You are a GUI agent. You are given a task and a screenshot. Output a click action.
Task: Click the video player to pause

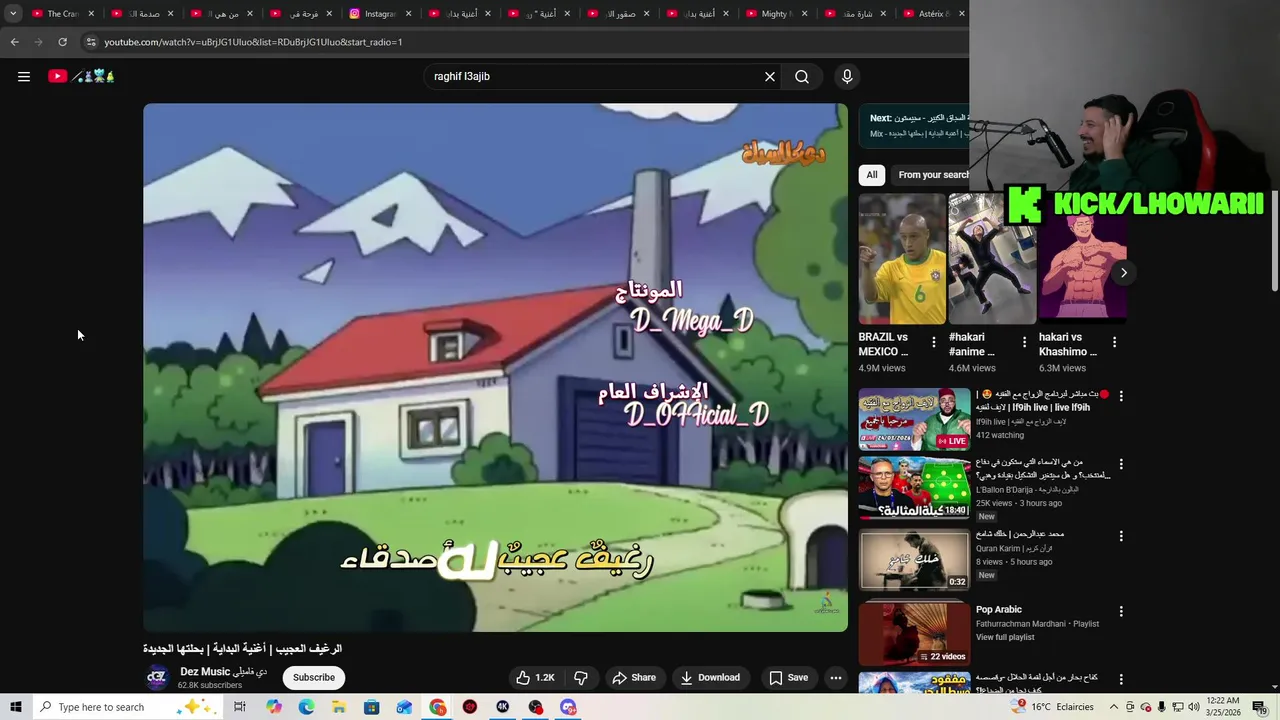coord(495,367)
